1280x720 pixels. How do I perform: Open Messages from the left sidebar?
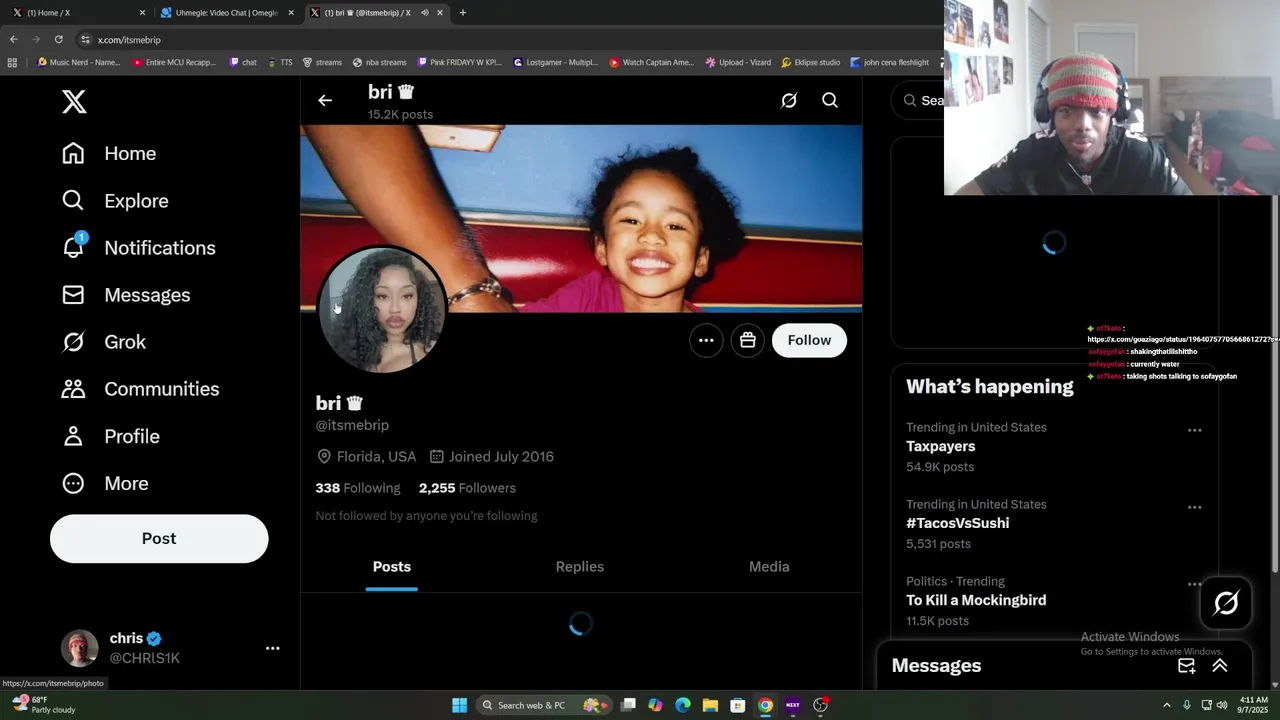pos(126,295)
